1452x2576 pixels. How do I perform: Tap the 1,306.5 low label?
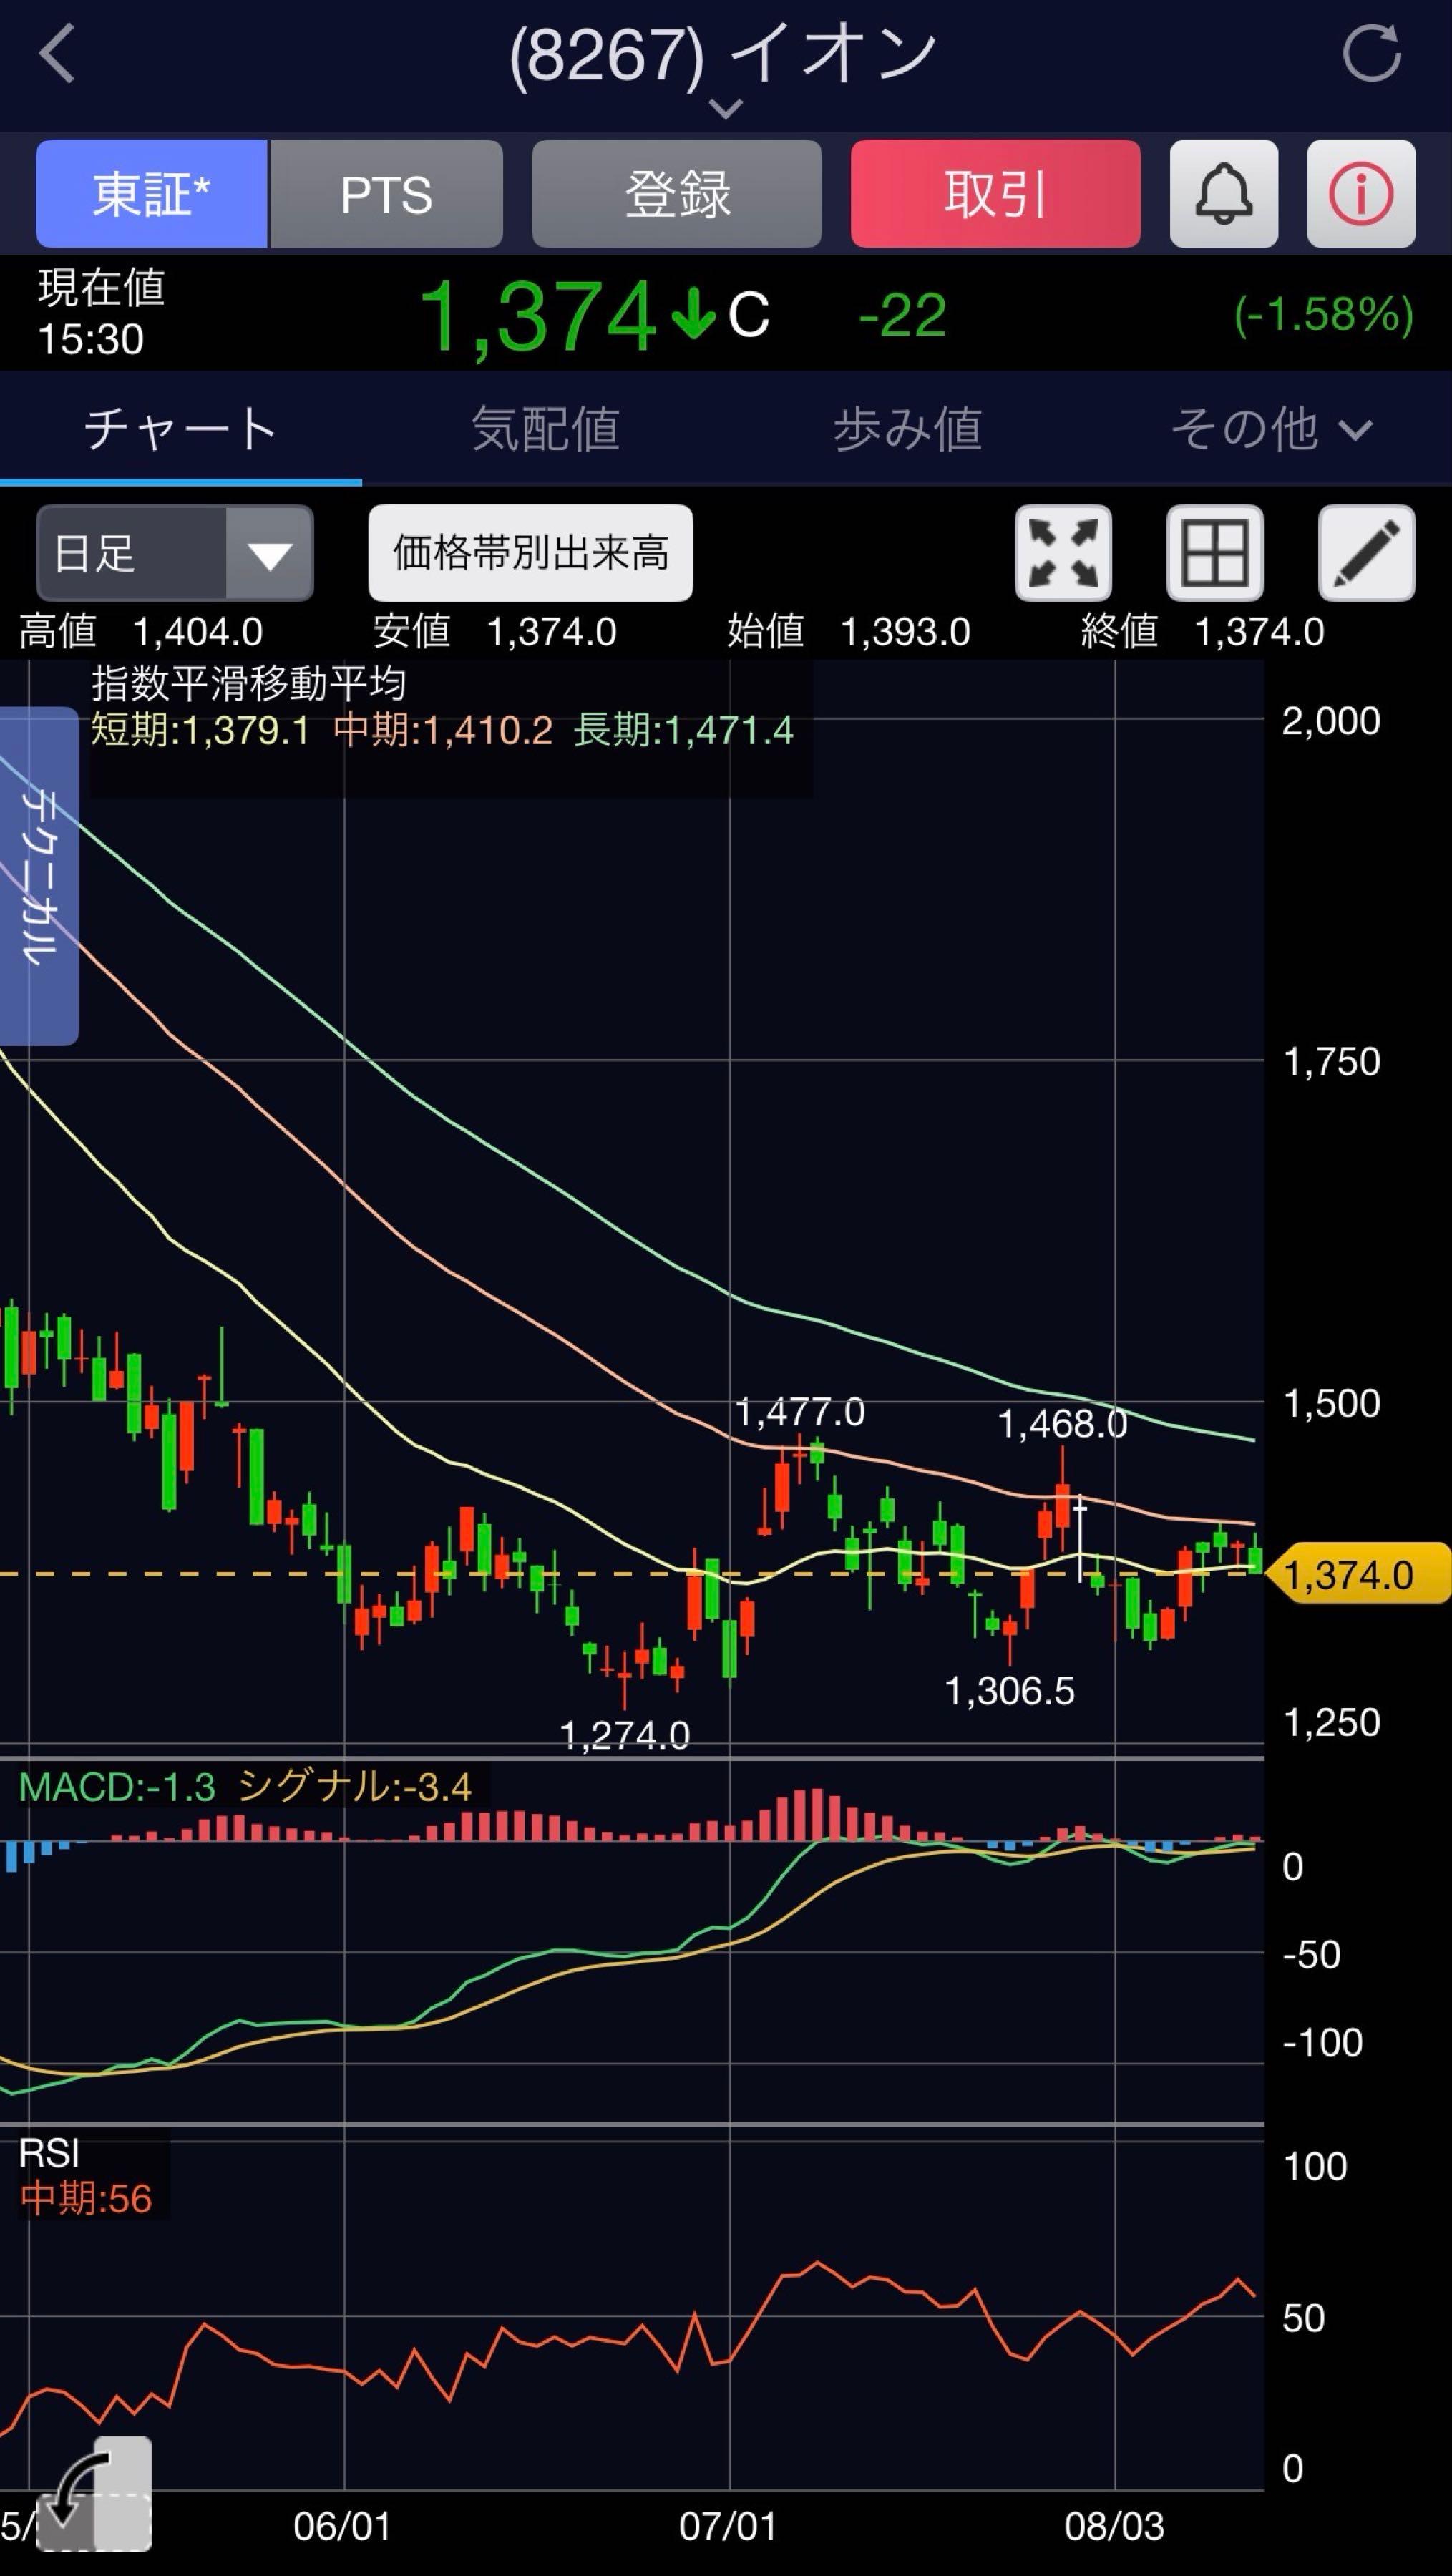point(1009,1691)
